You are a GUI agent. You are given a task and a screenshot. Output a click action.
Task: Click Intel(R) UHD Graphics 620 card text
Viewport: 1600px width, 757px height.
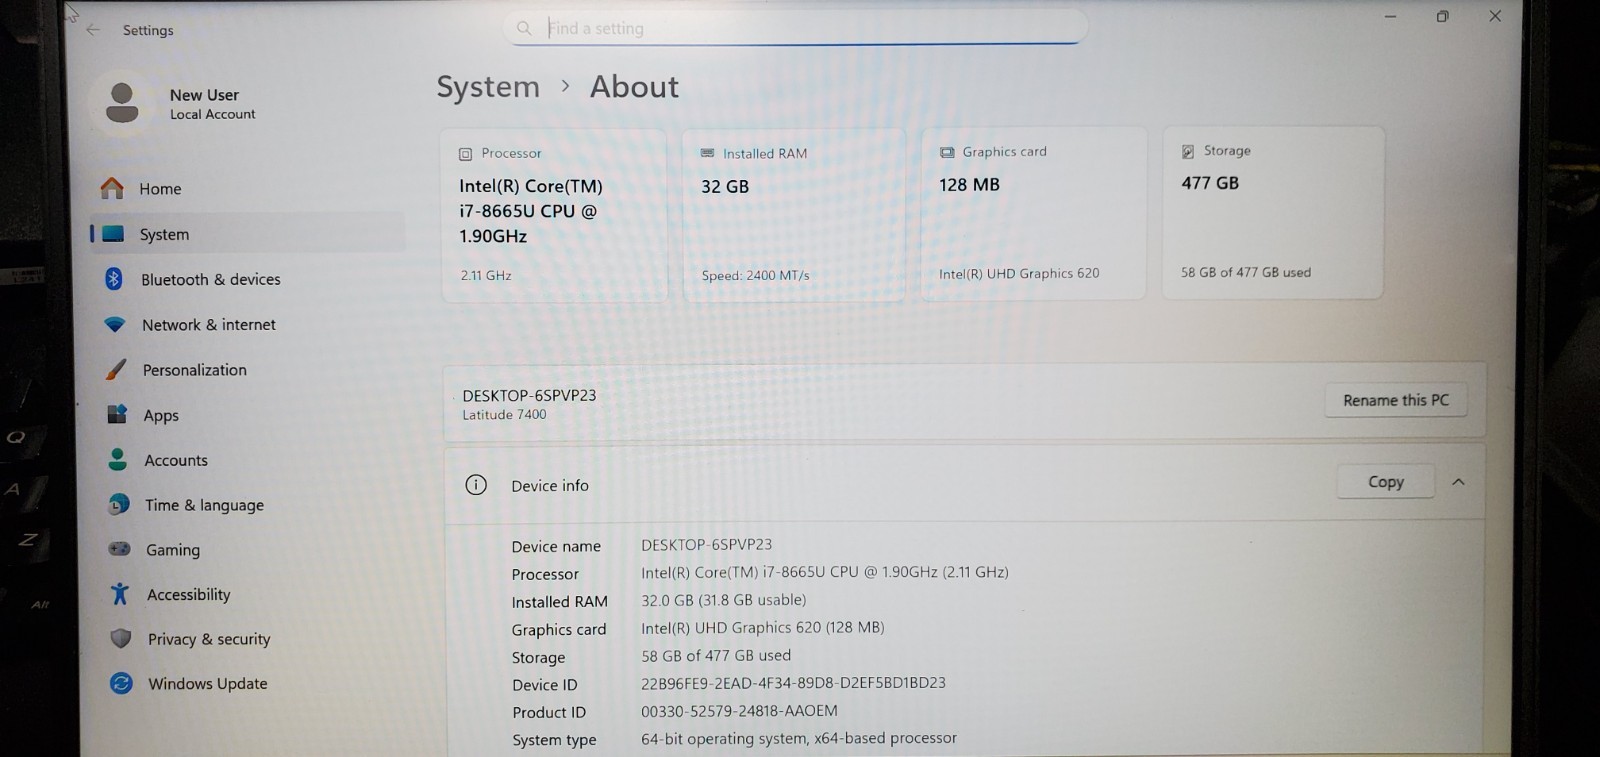click(x=1019, y=273)
